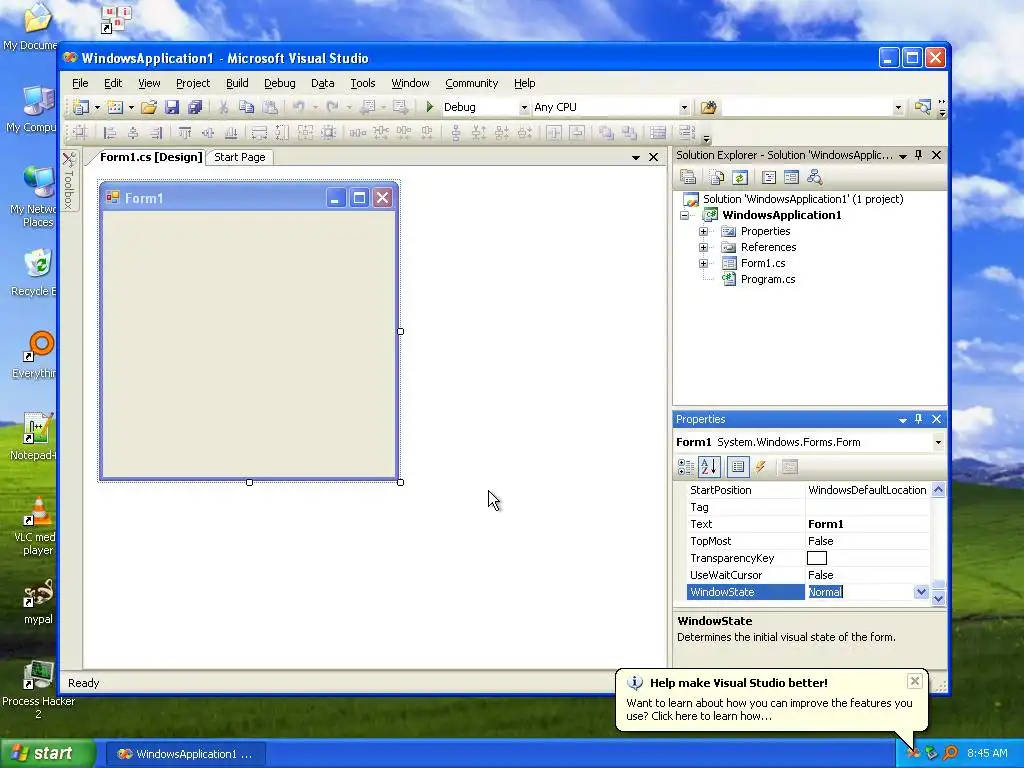Select the StartPosition property row
Viewport: 1024px width, 768px height.
coord(808,490)
